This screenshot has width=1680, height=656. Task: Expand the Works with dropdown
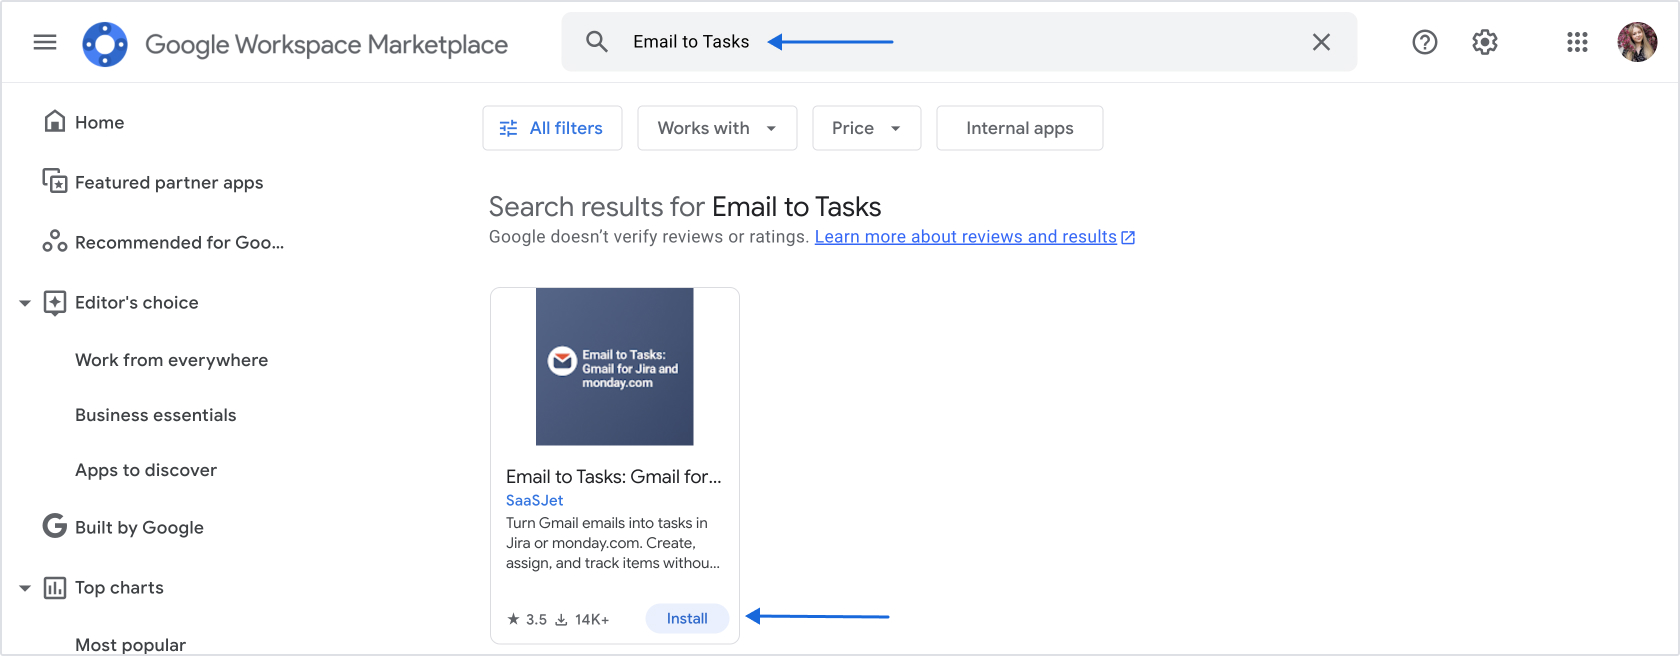click(717, 128)
